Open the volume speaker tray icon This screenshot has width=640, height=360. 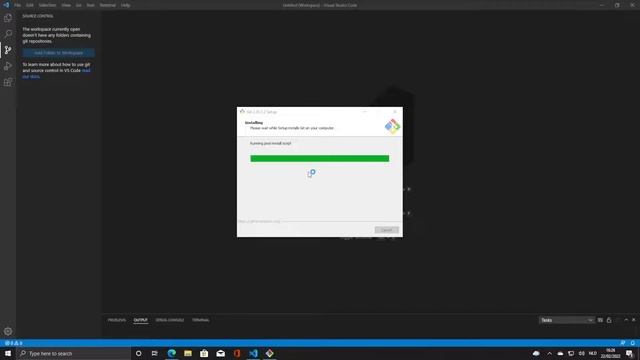(x=581, y=353)
